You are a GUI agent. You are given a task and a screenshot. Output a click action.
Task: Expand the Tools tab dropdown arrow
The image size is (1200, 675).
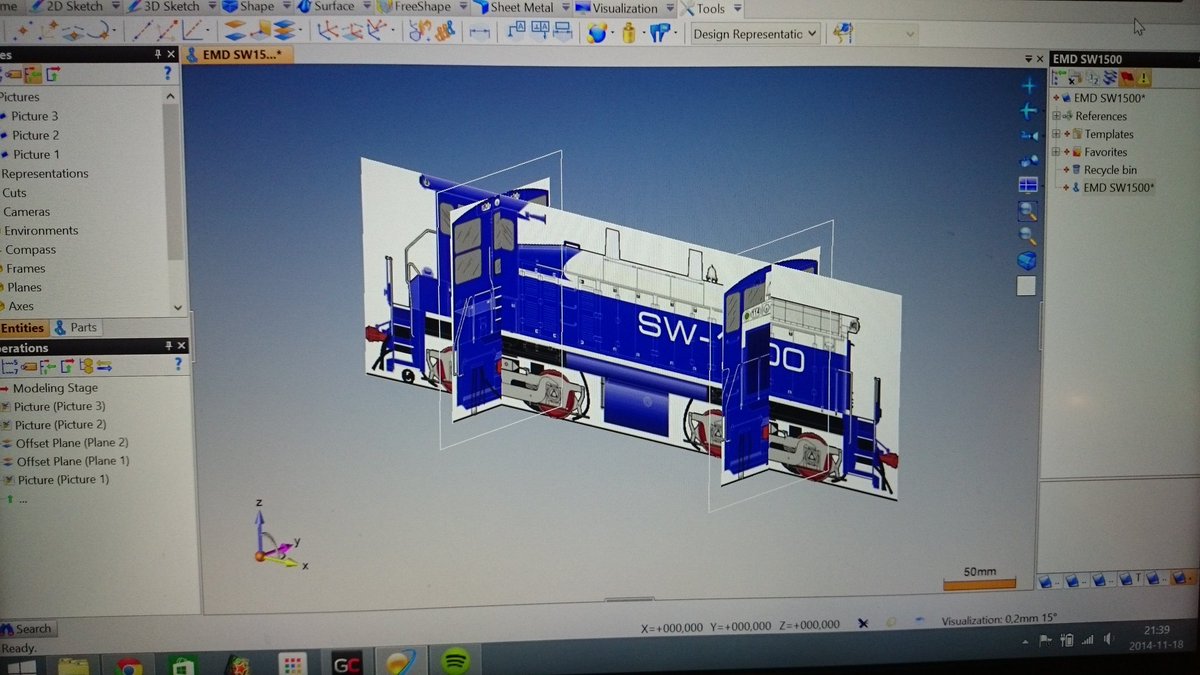point(738,9)
